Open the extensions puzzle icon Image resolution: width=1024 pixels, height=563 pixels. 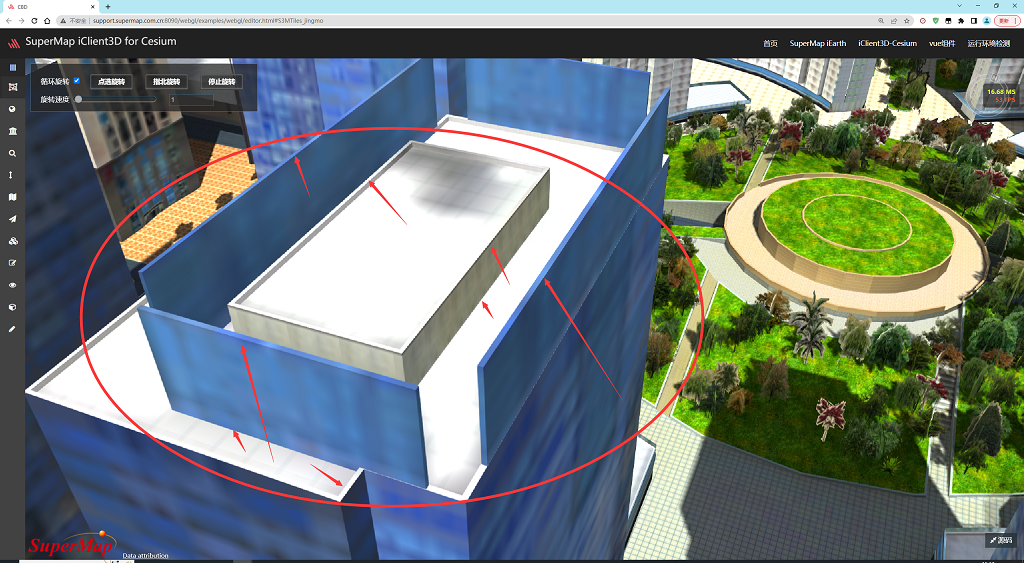[x=961, y=21]
